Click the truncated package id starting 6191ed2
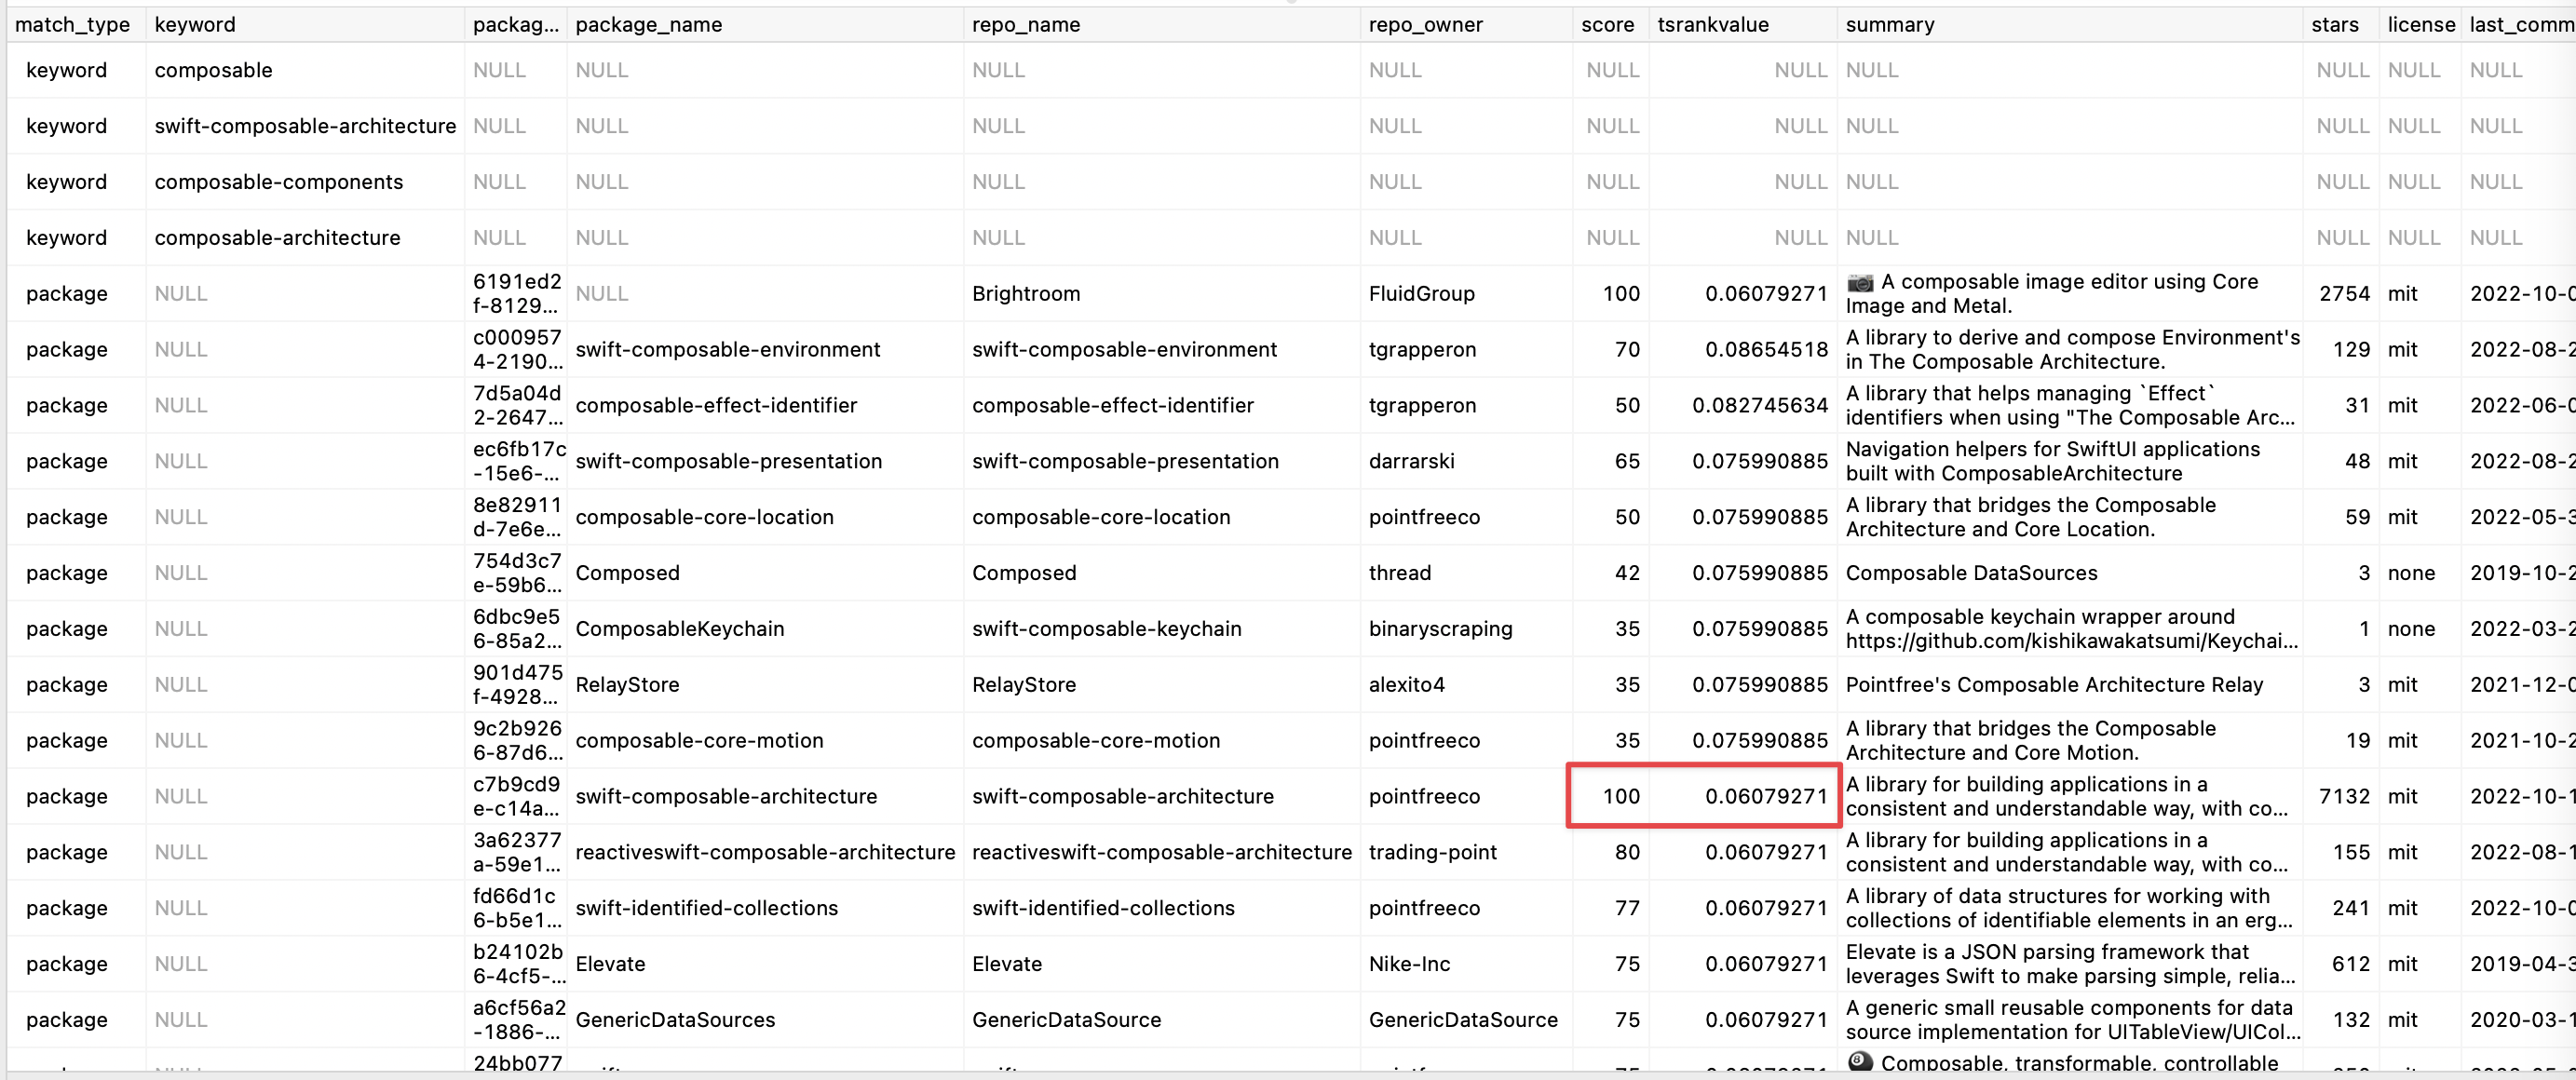The width and height of the screenshot is (2576, 1080). (x=517, y=293)
